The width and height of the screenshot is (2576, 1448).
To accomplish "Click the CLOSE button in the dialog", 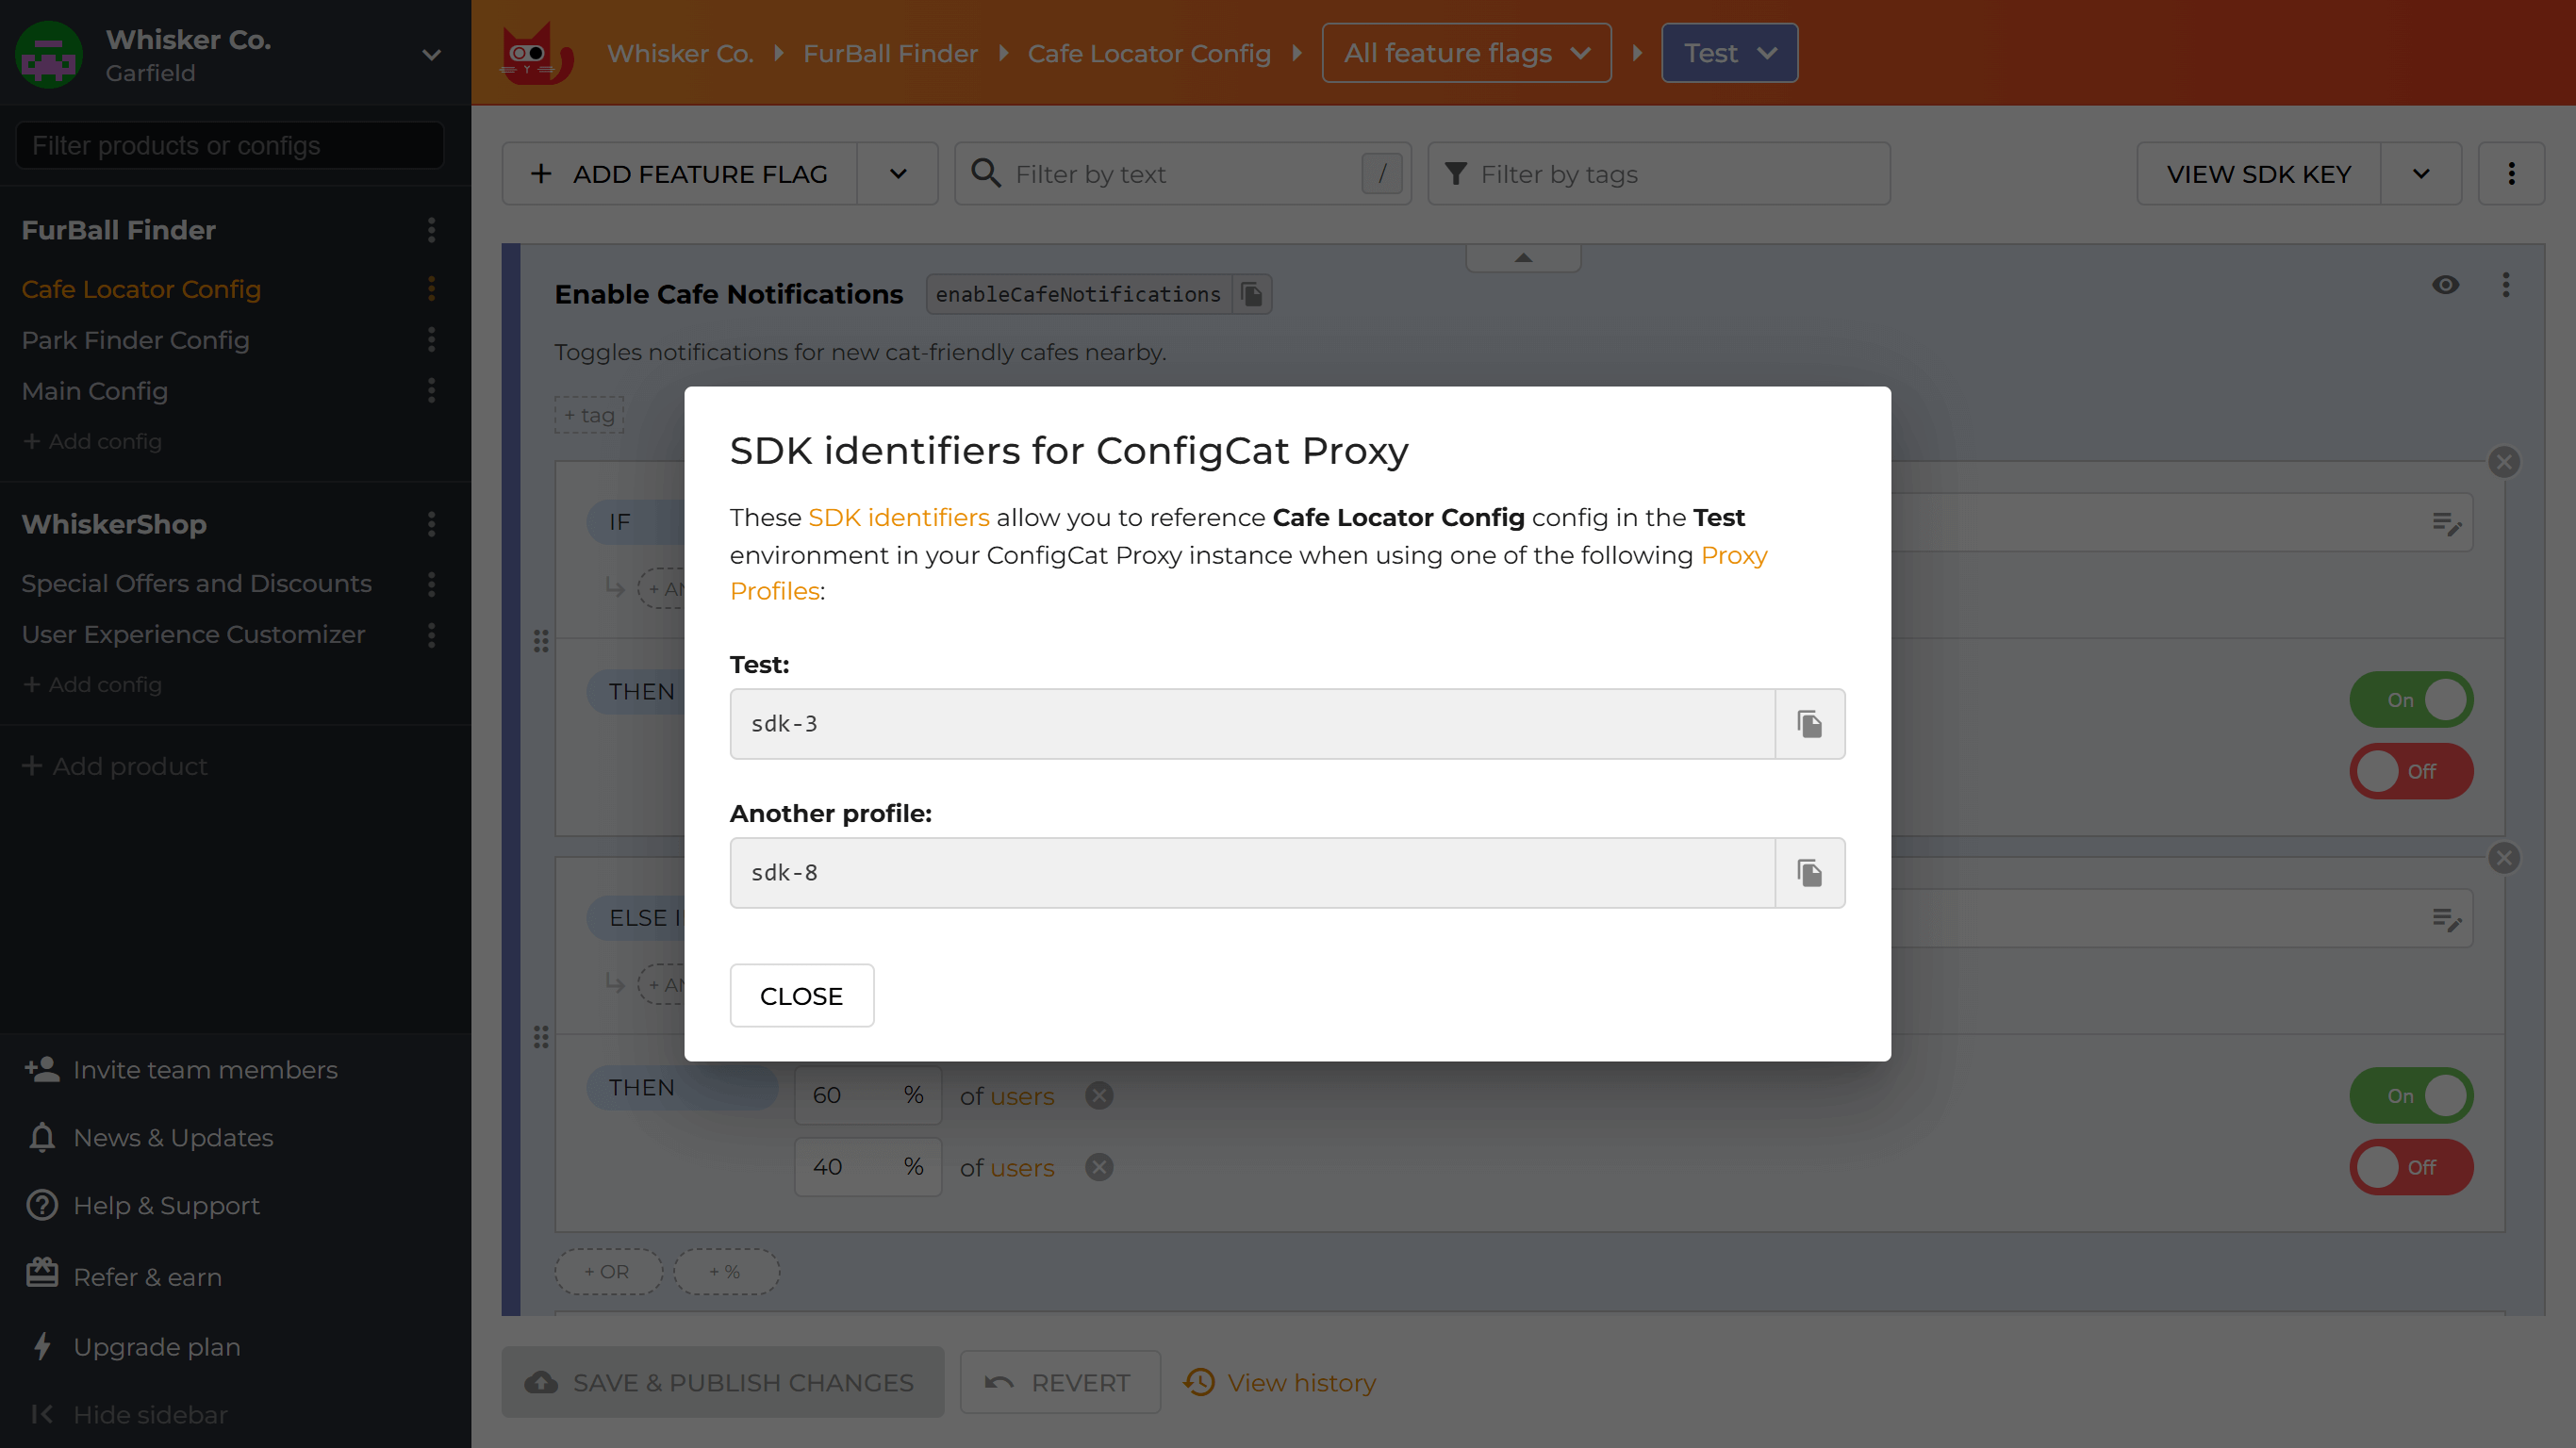I will [801, 995].
